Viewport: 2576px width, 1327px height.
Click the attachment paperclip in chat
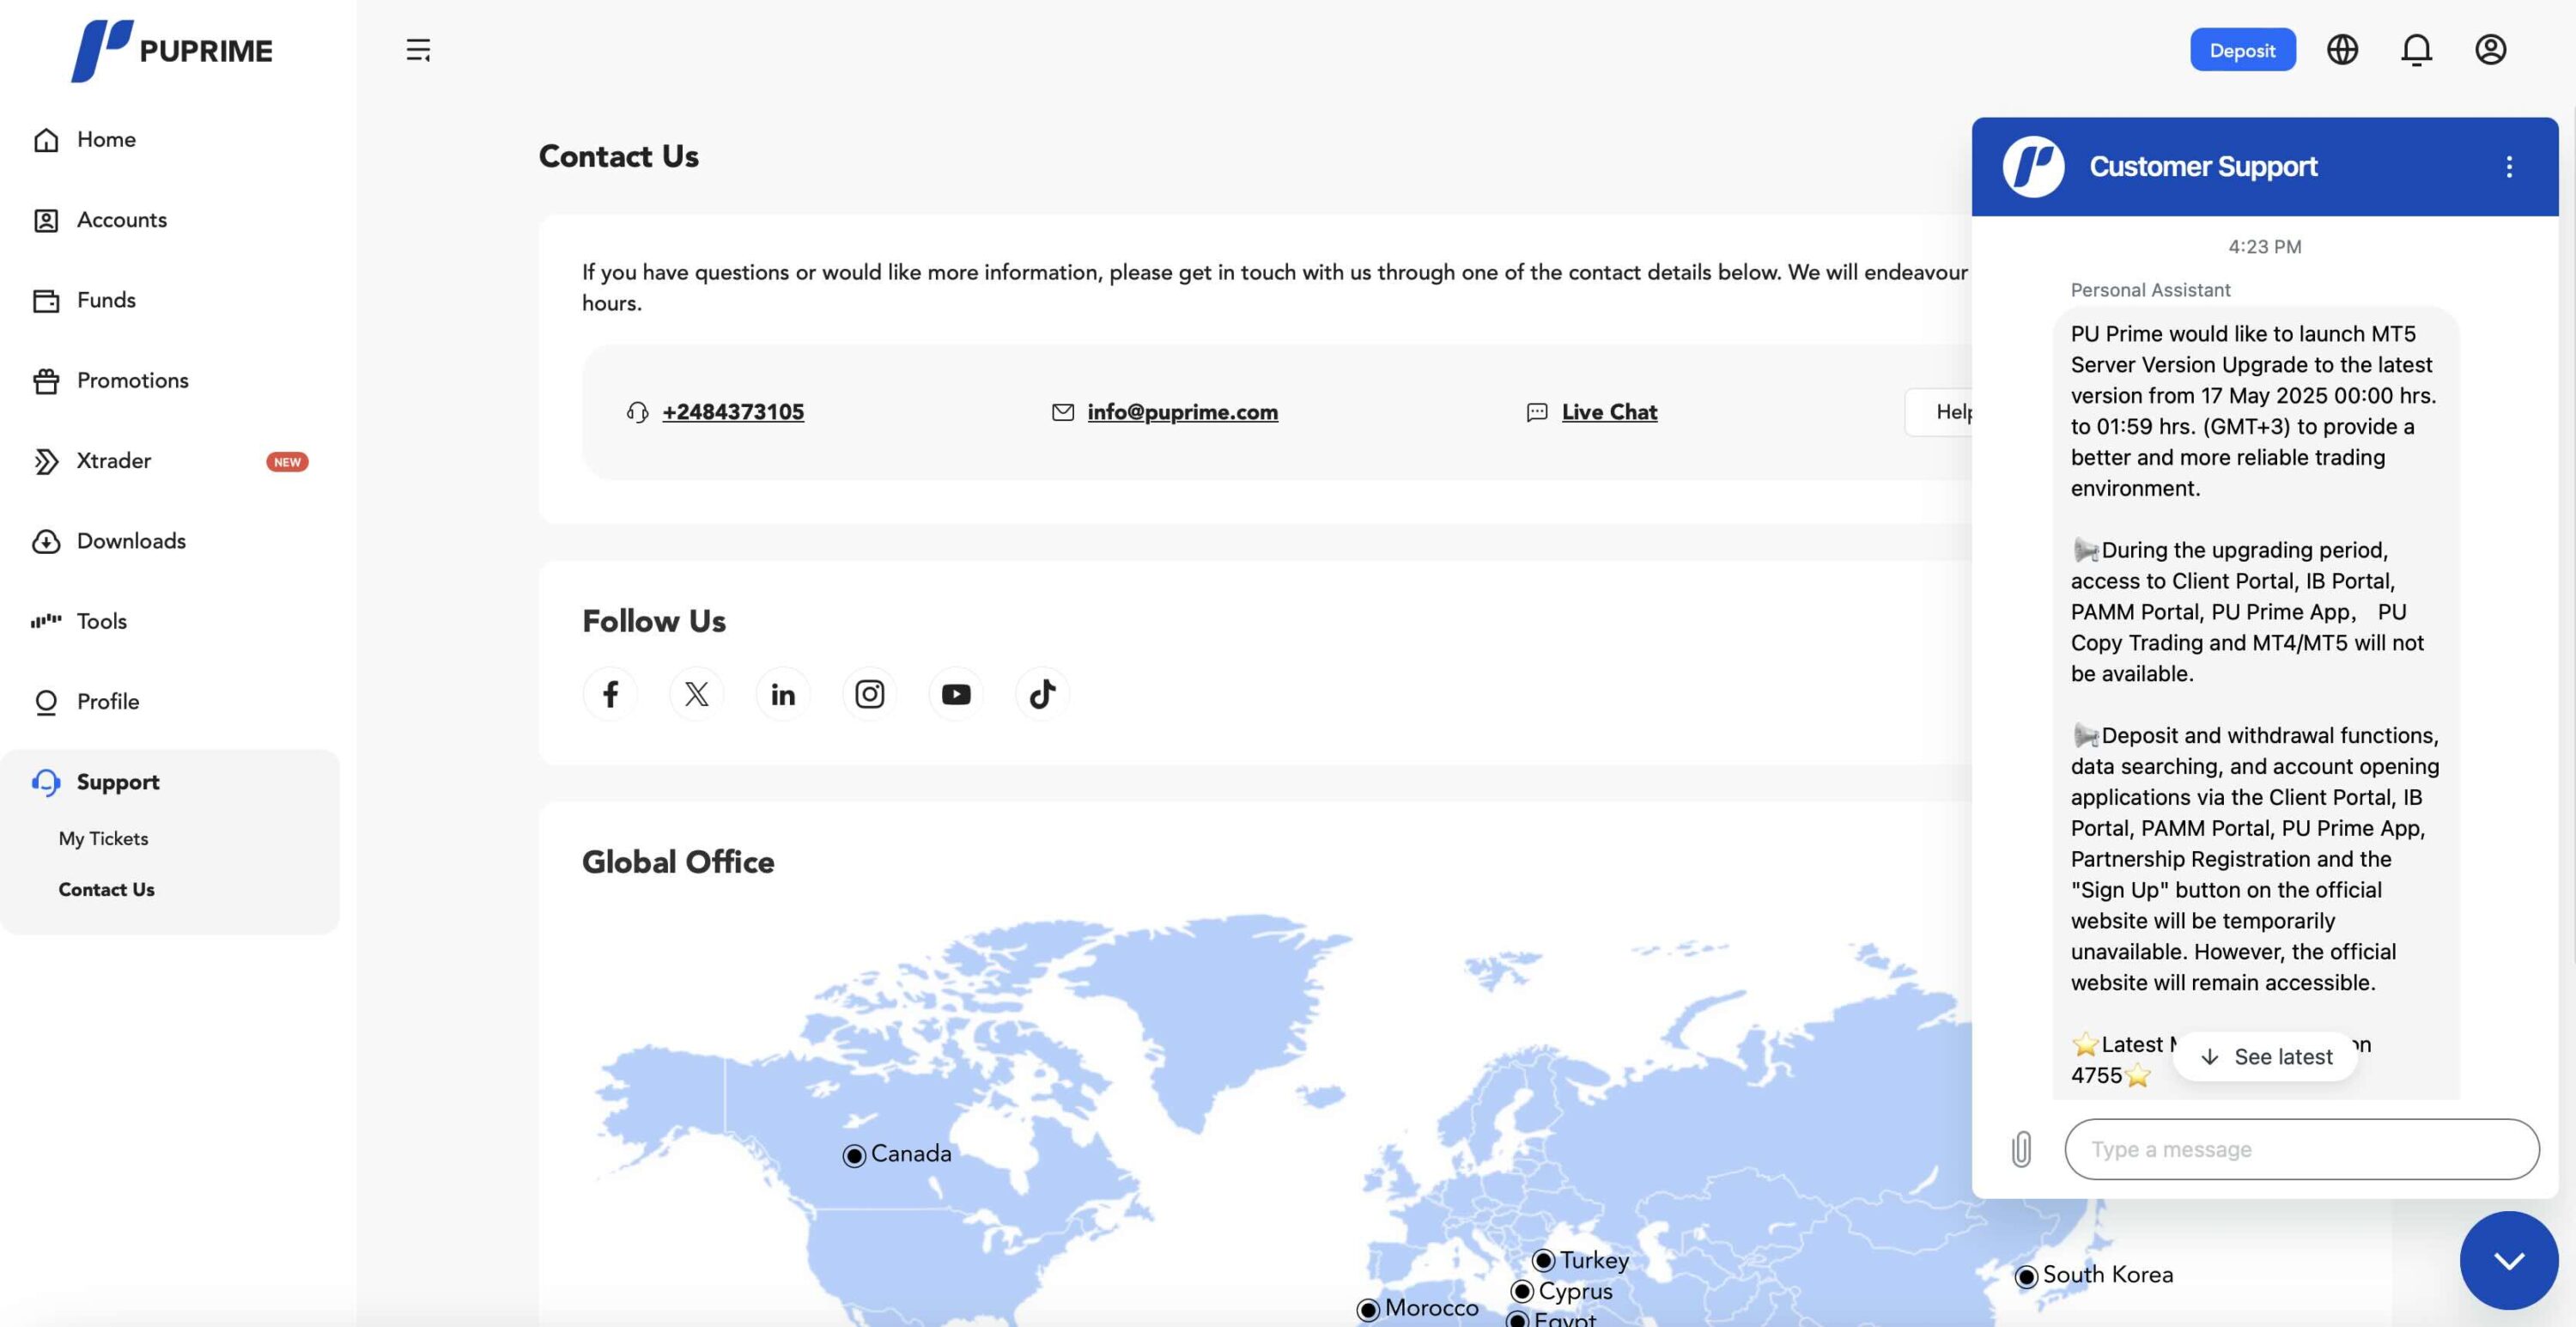(2021, 1149)
